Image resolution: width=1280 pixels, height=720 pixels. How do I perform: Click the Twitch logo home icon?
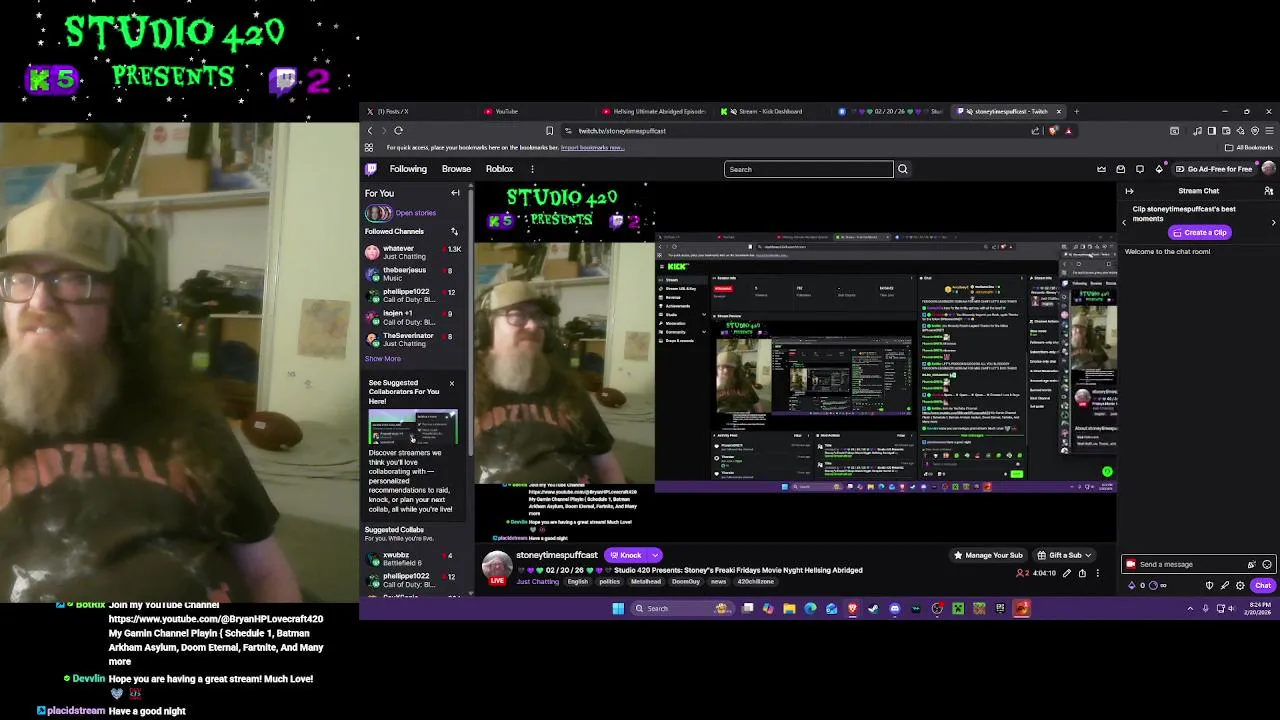coord(371,169)
